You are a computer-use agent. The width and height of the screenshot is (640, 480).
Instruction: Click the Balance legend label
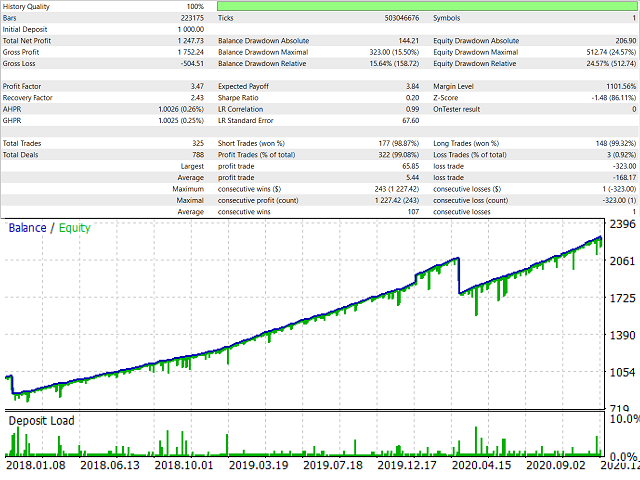click(x=27, y=227)
